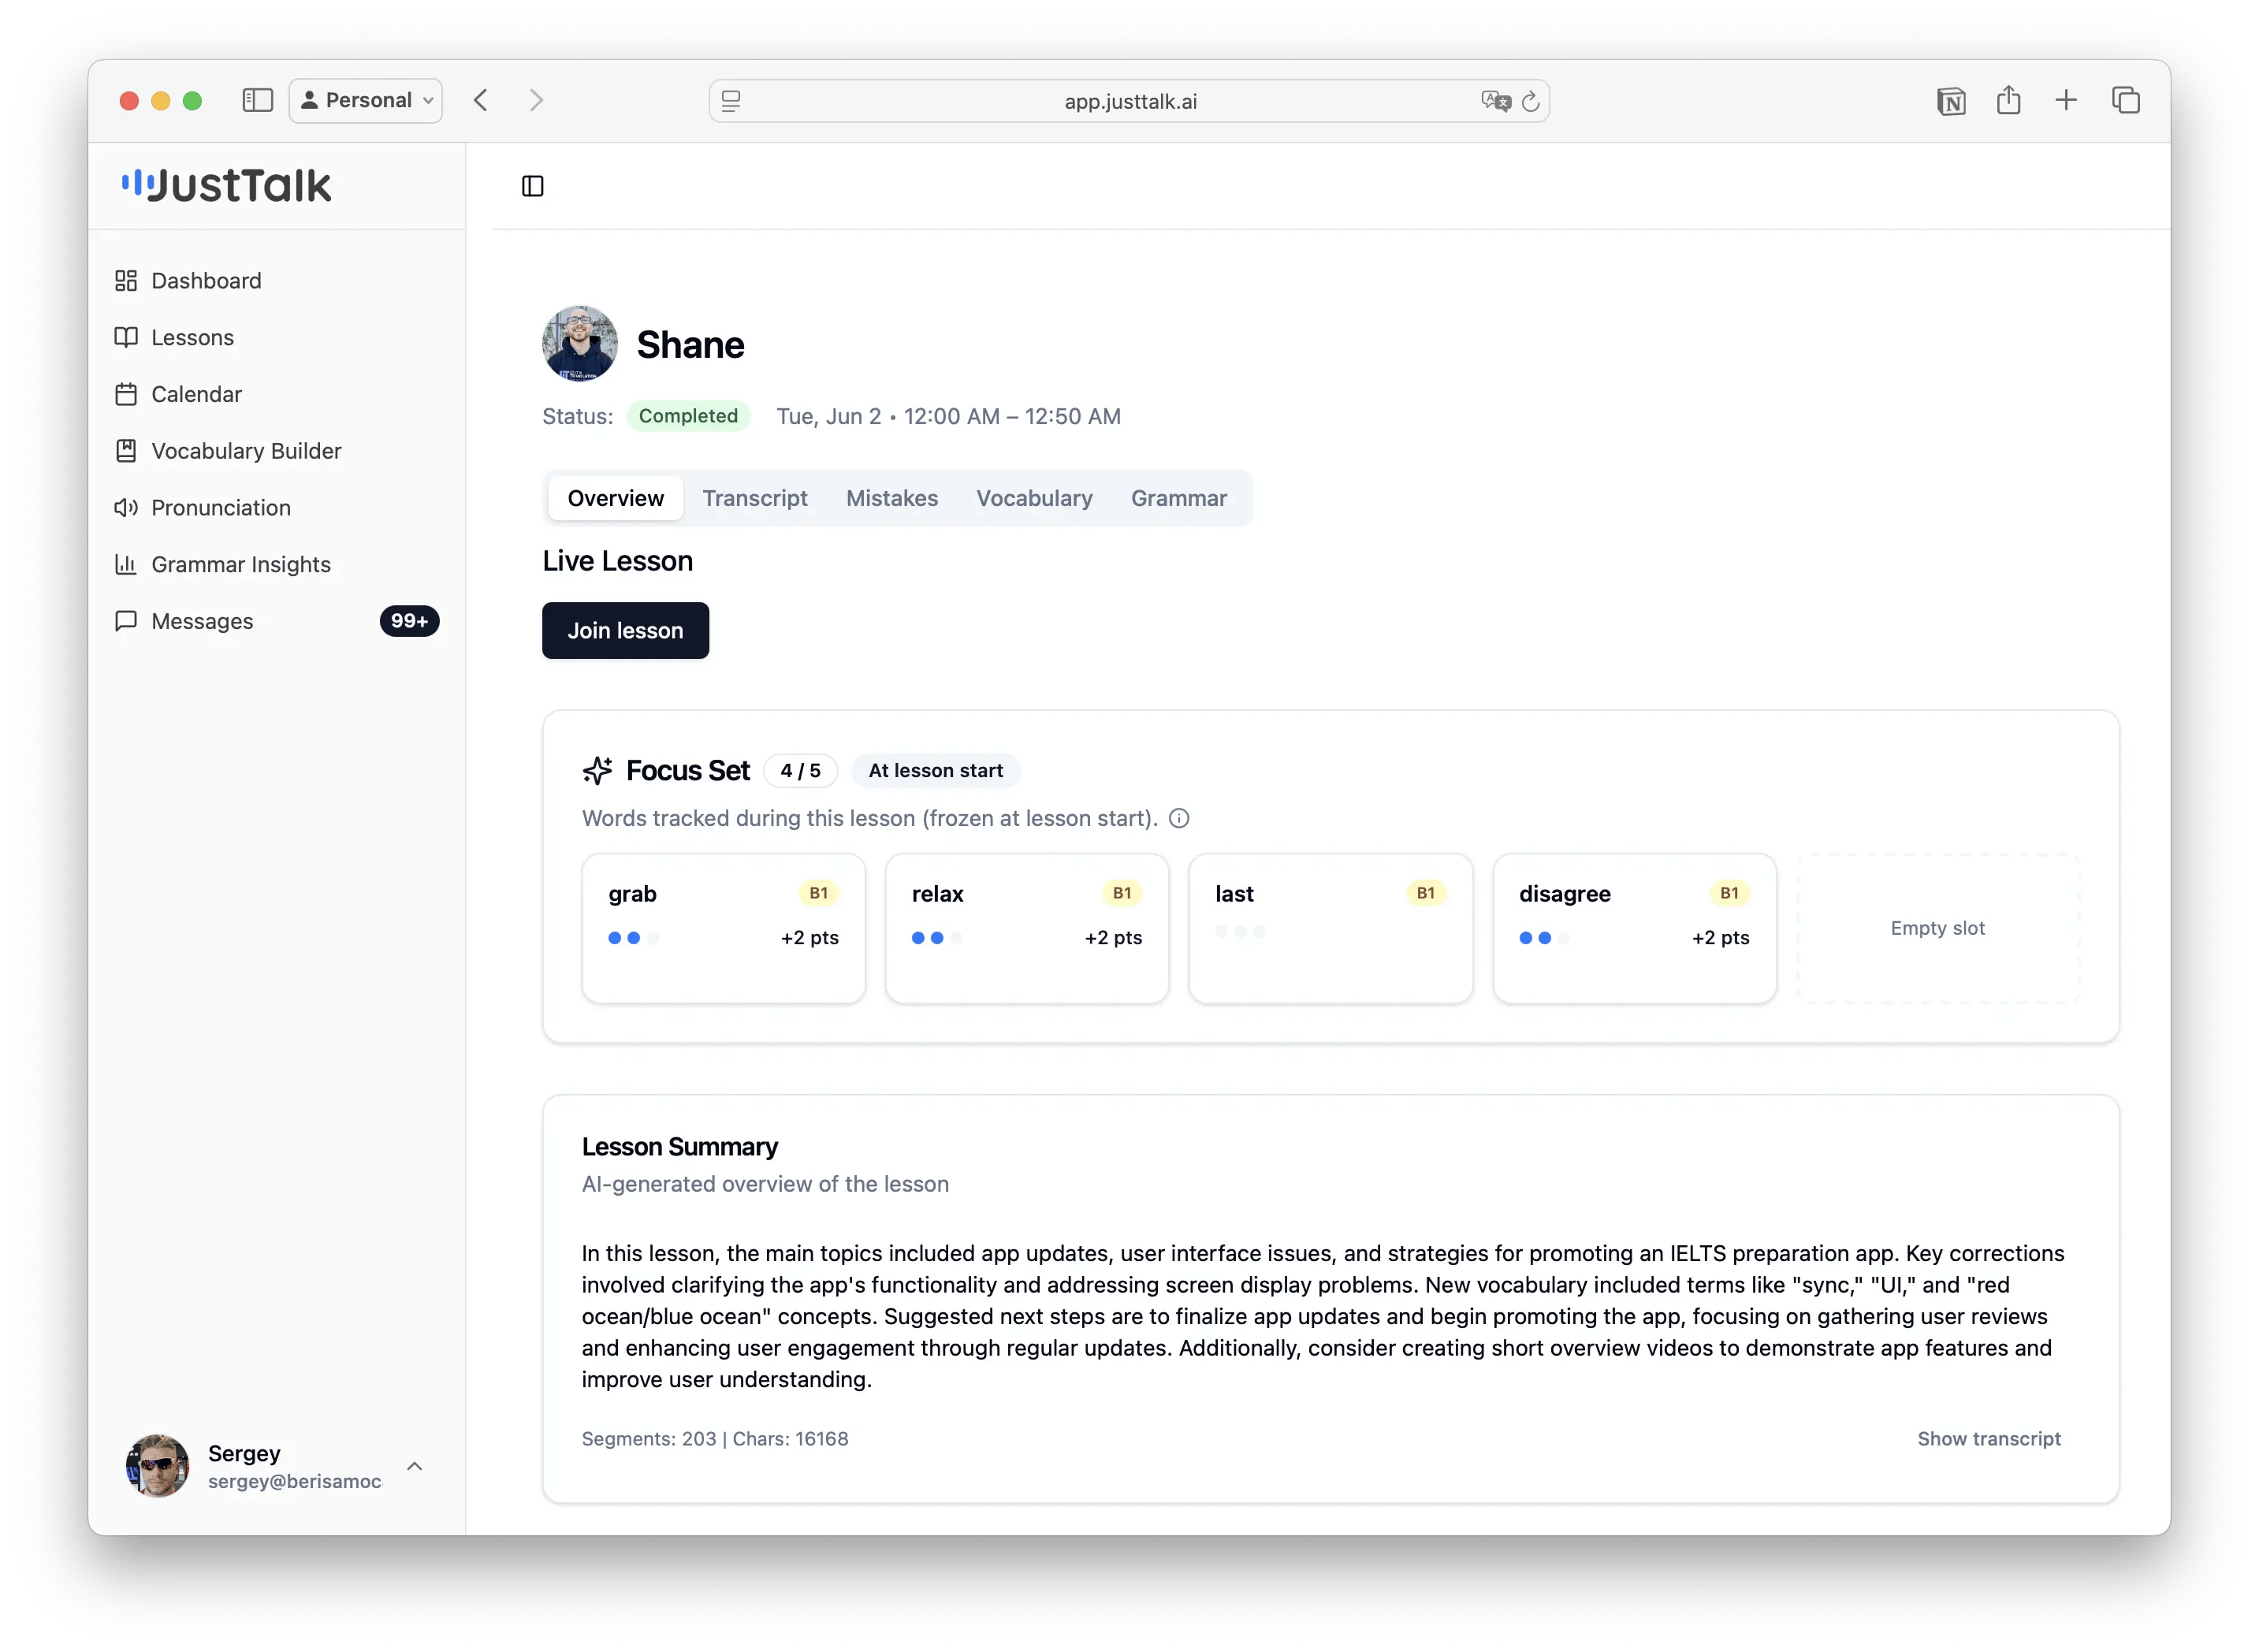Image resolution: width=2259 pixels, height=1652 pixels.
Task: Click the lesson date 'Tue, Jun 2' text
Action: coord(829,416)
